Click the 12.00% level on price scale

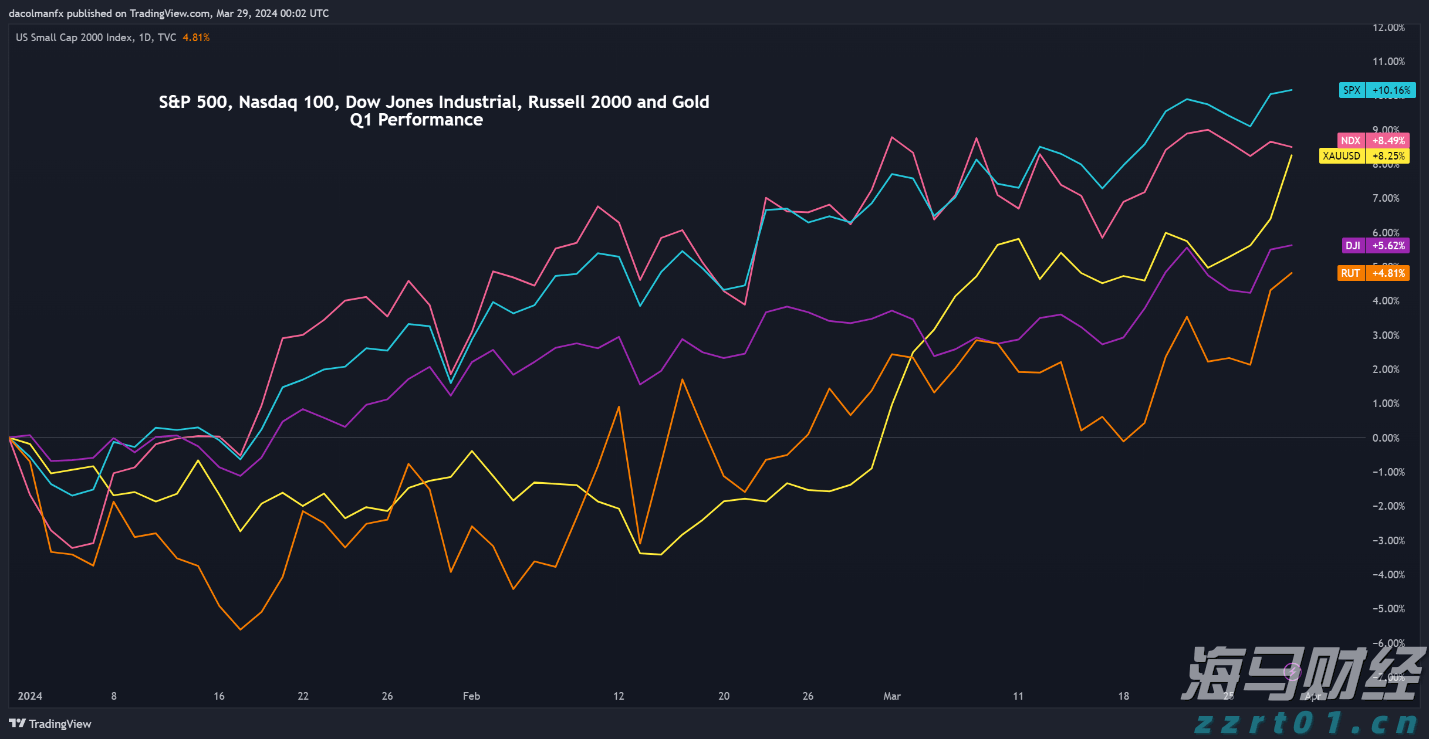[1388, 27]
